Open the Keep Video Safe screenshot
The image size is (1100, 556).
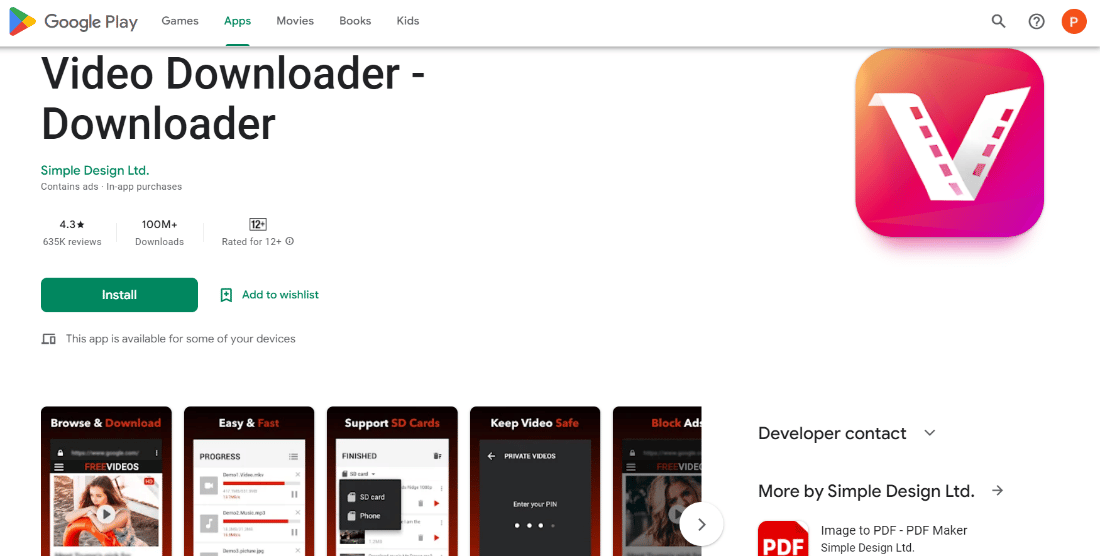[535, 481]
